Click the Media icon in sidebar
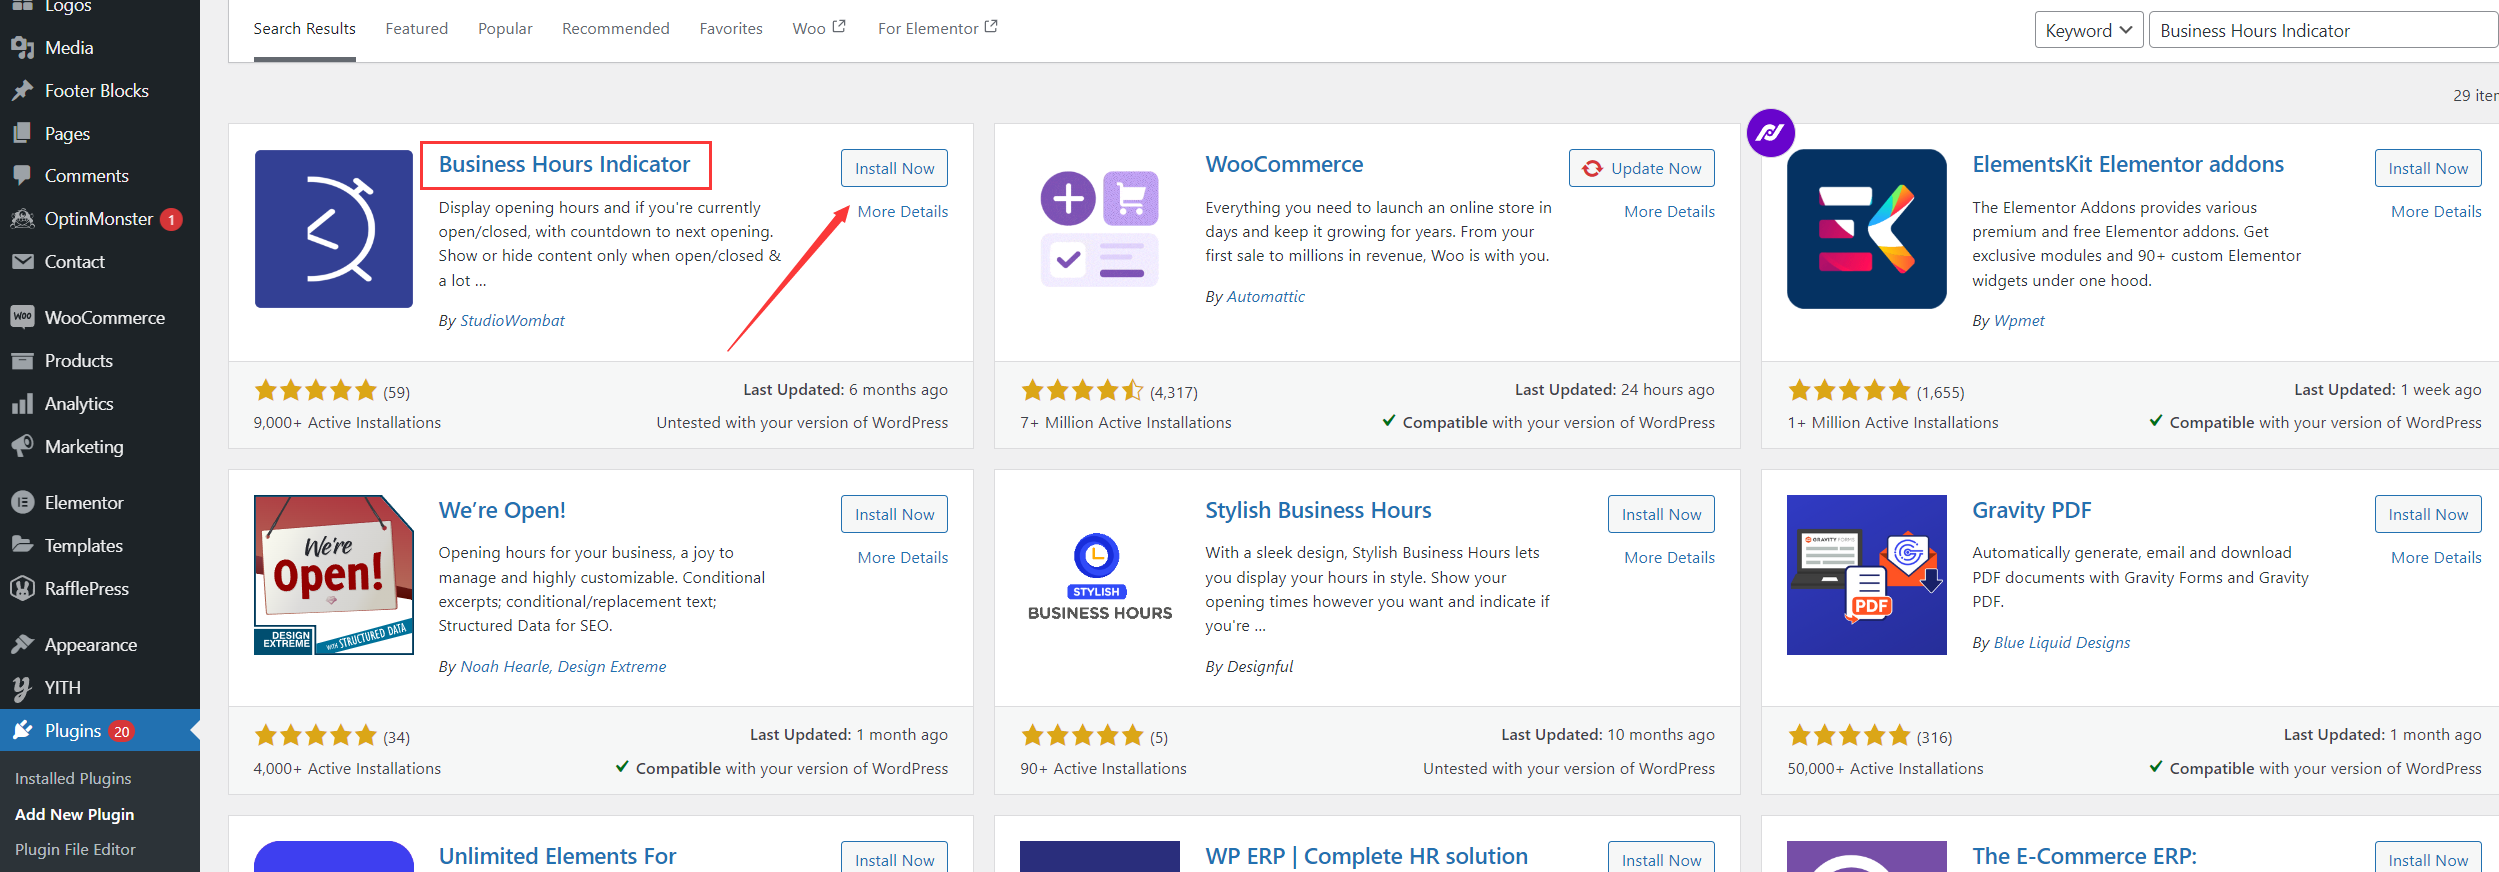 tap(23, 48)
